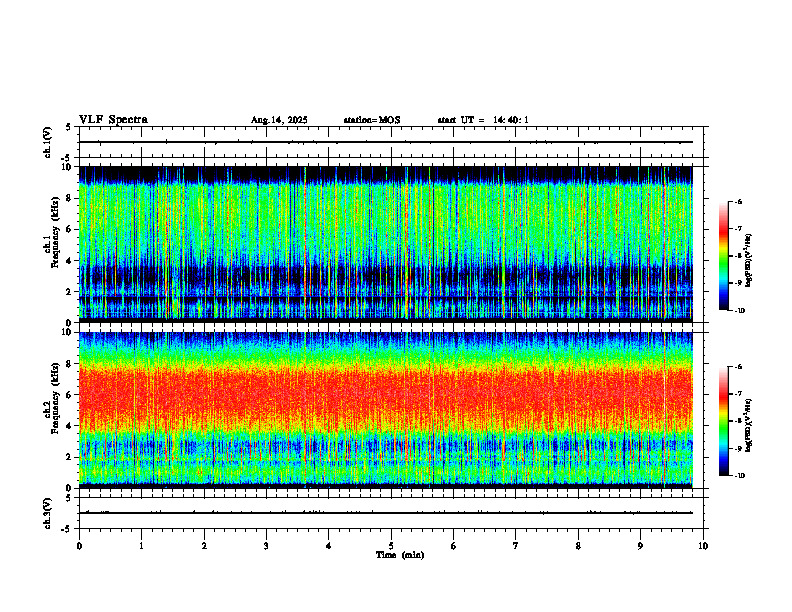Click the "VLF Spectra" plot title

click(113, 120)
